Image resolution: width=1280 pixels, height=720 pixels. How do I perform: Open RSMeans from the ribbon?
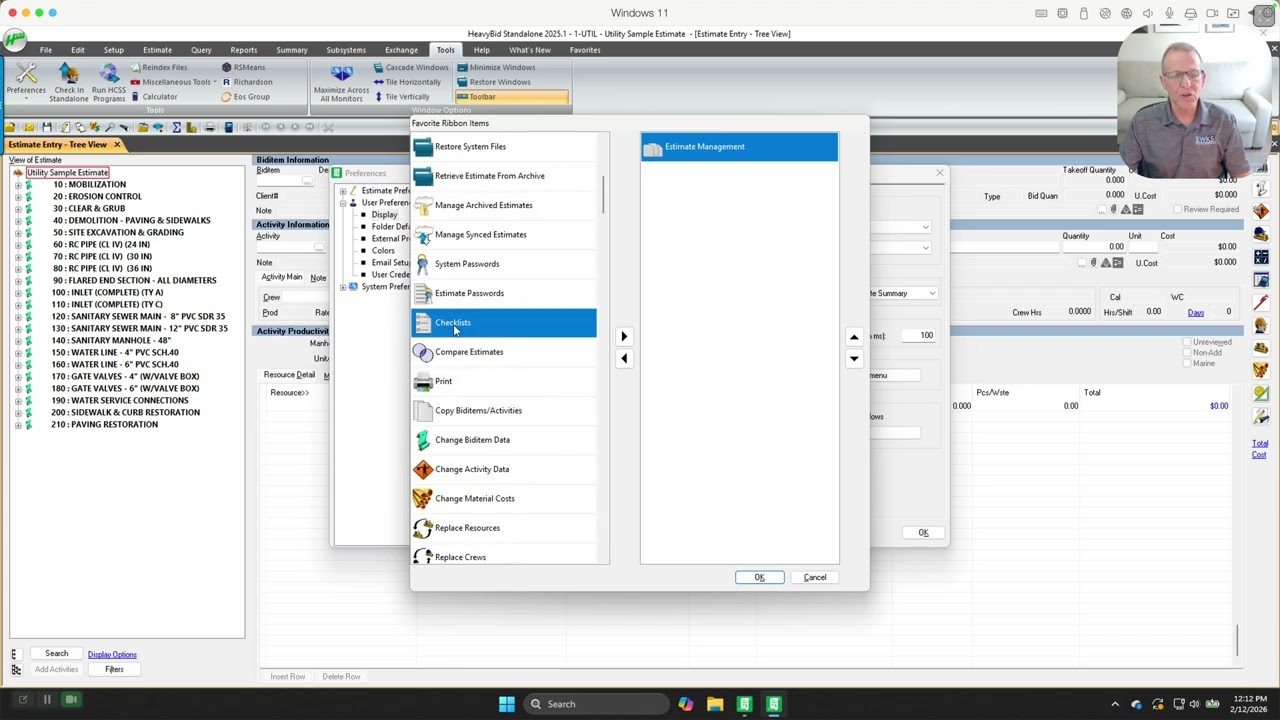click(243, 67)
